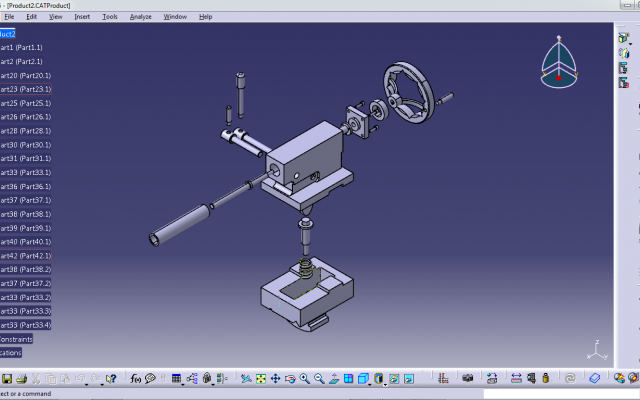The image size is (640, 400).
Task: Select Part20 (Part20.1) tree node
Action: coord(26,76)
